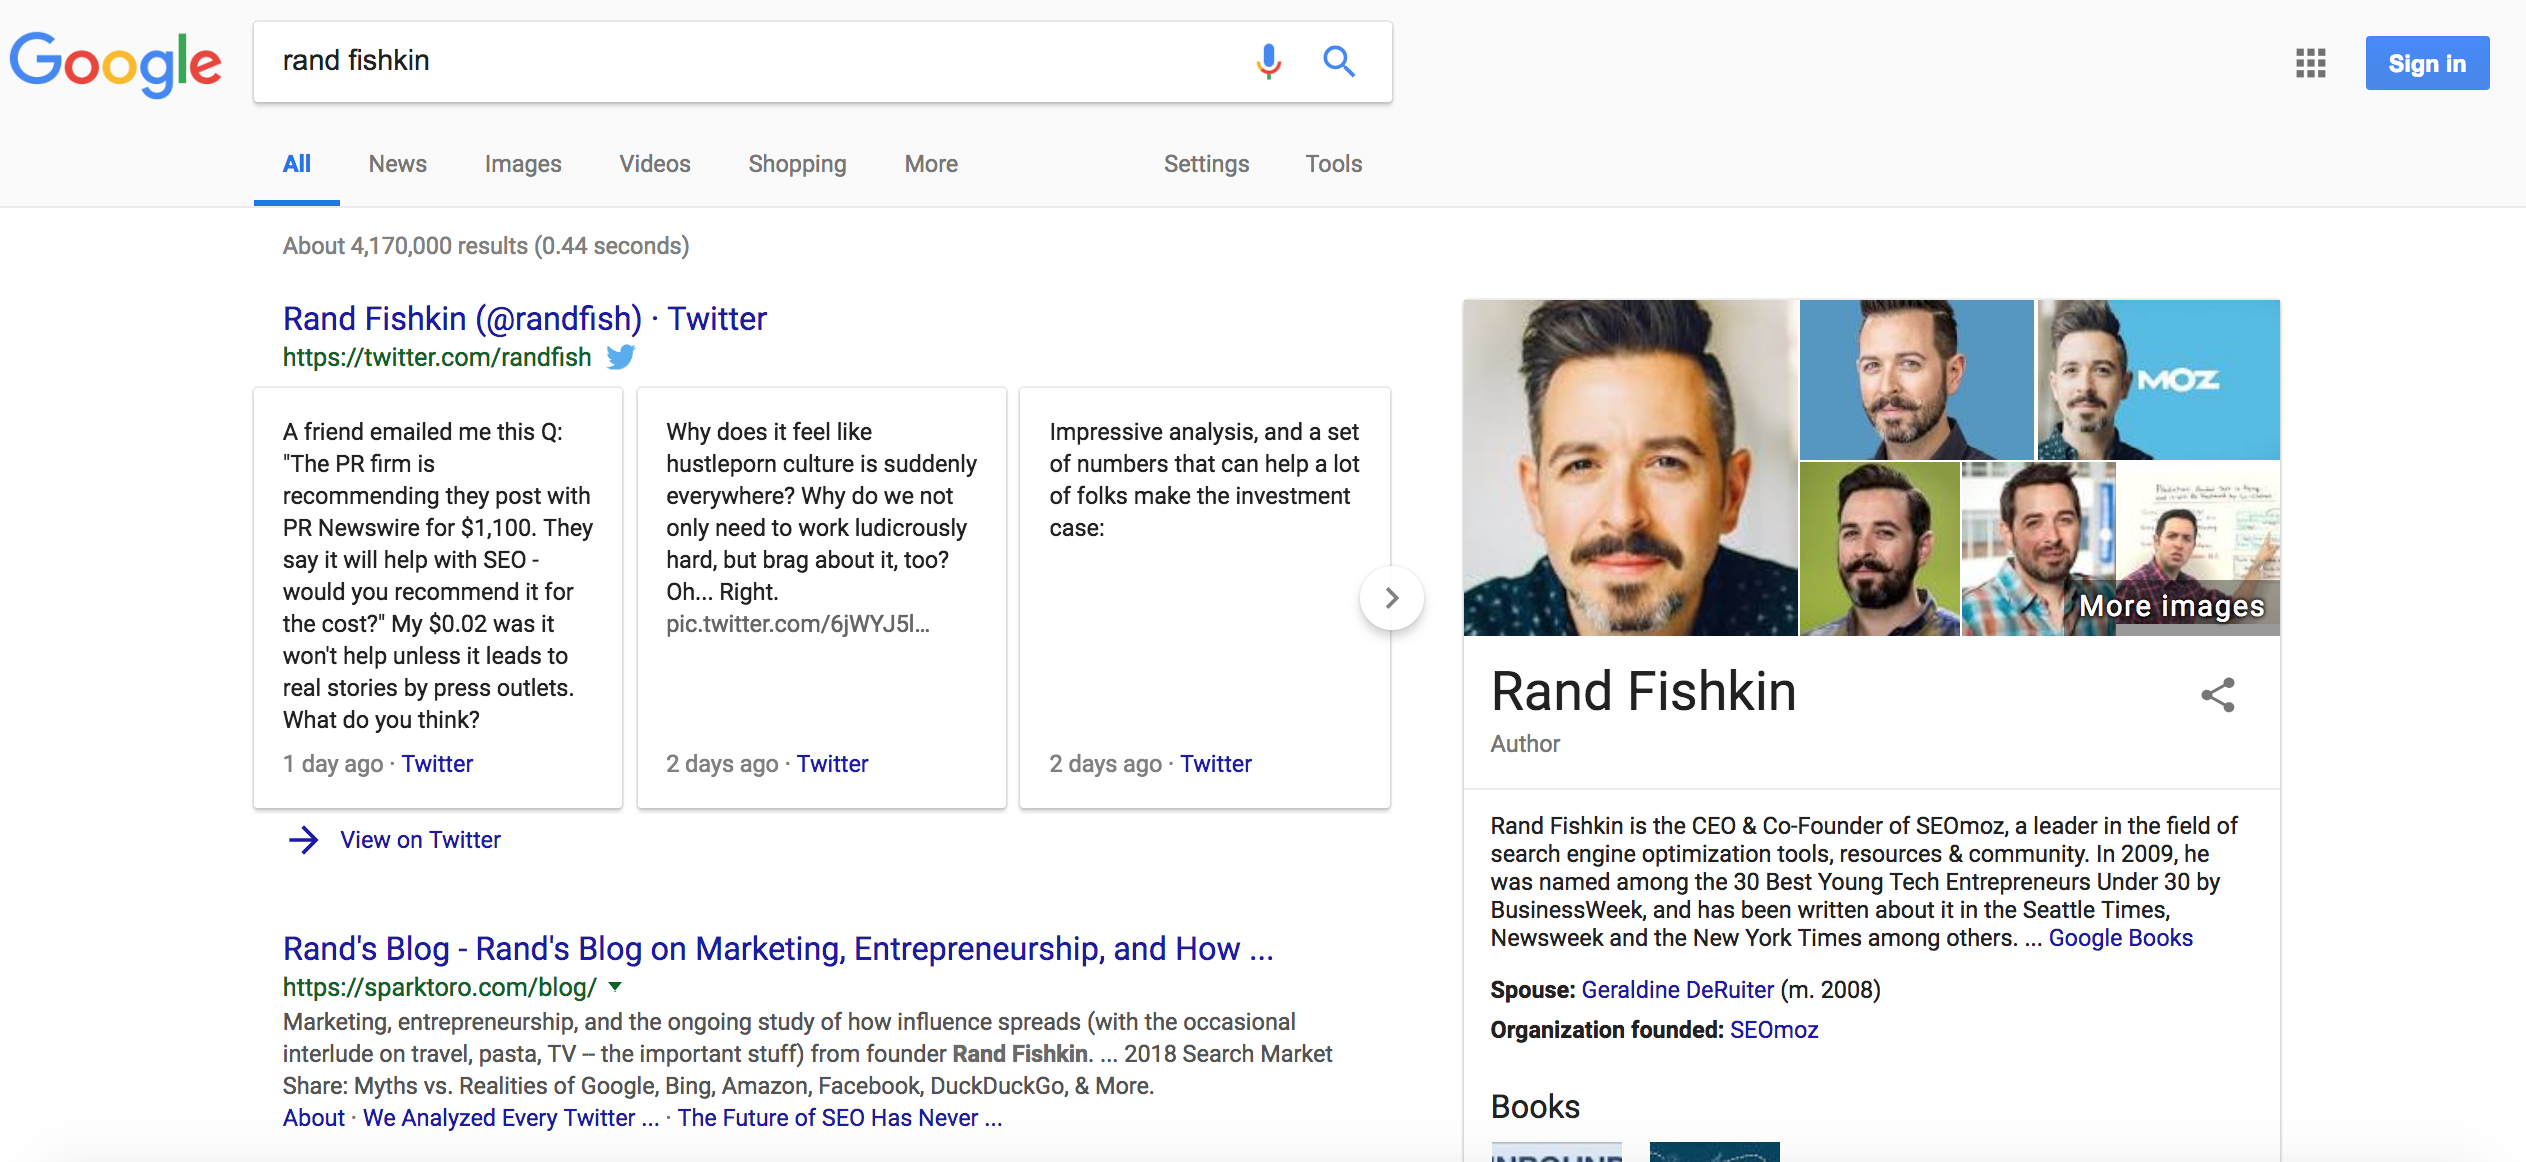
Task: Click the Sign in button
Action: pyautogui.click(x=2427, y=63)
